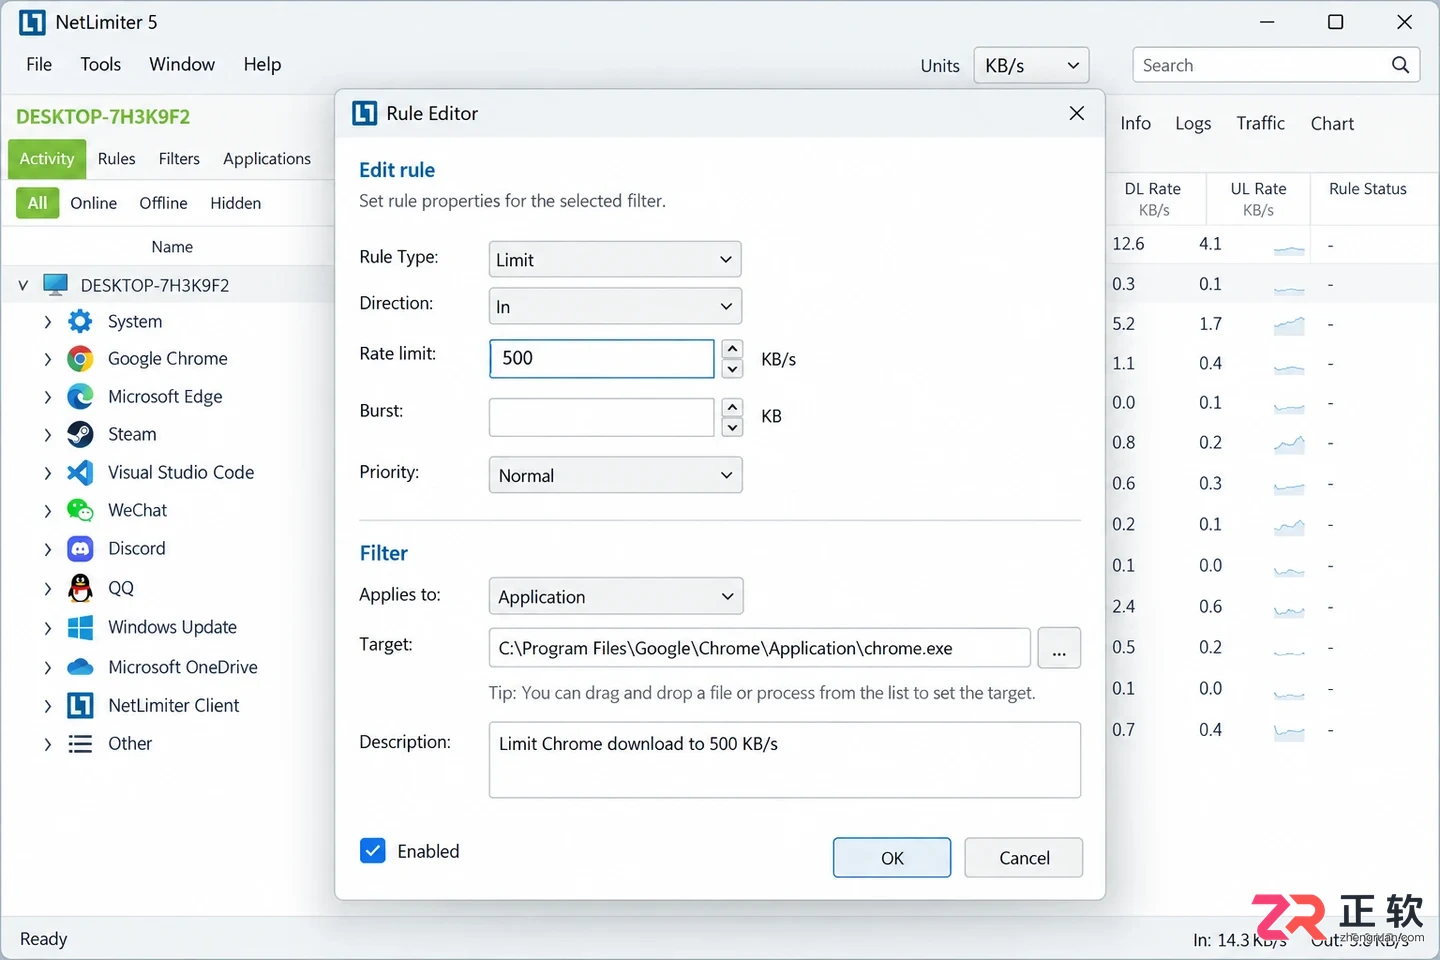Screen dimensions: 1440x960
Task: Expand the Google Chrome tree row
Action: [47, 359]
